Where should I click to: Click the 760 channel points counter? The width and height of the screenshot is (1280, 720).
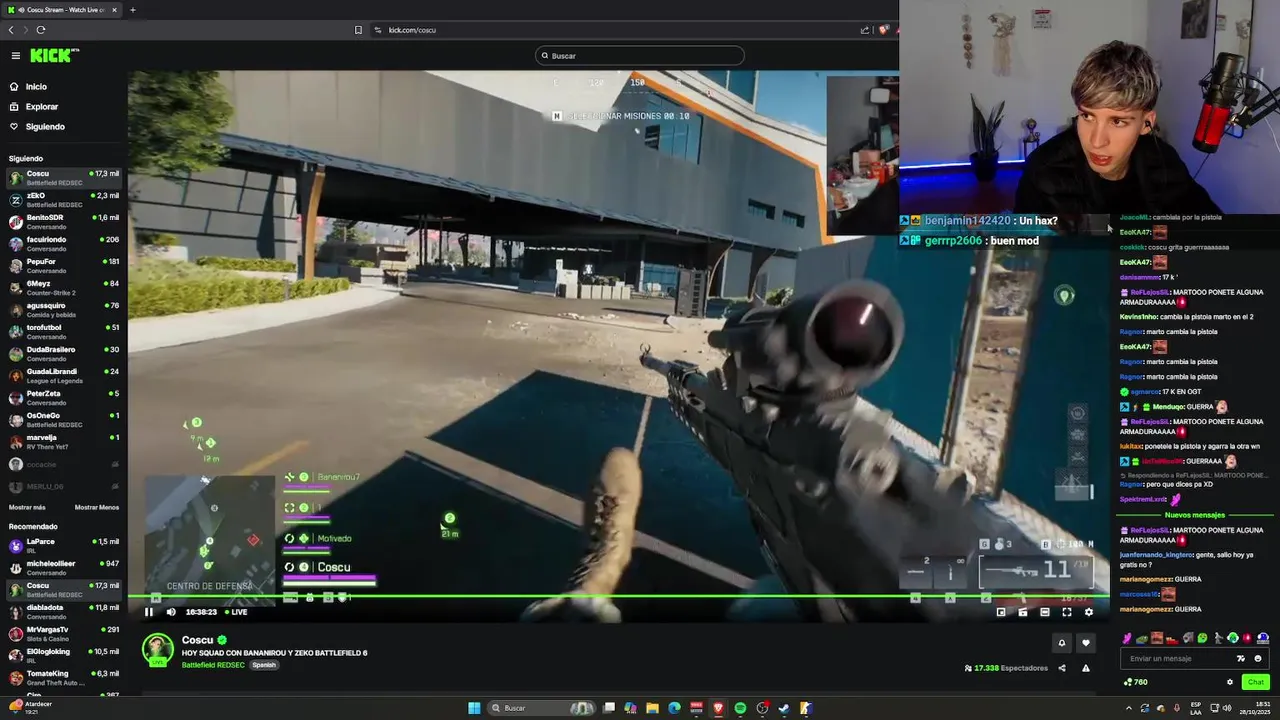coord(1136,682)
